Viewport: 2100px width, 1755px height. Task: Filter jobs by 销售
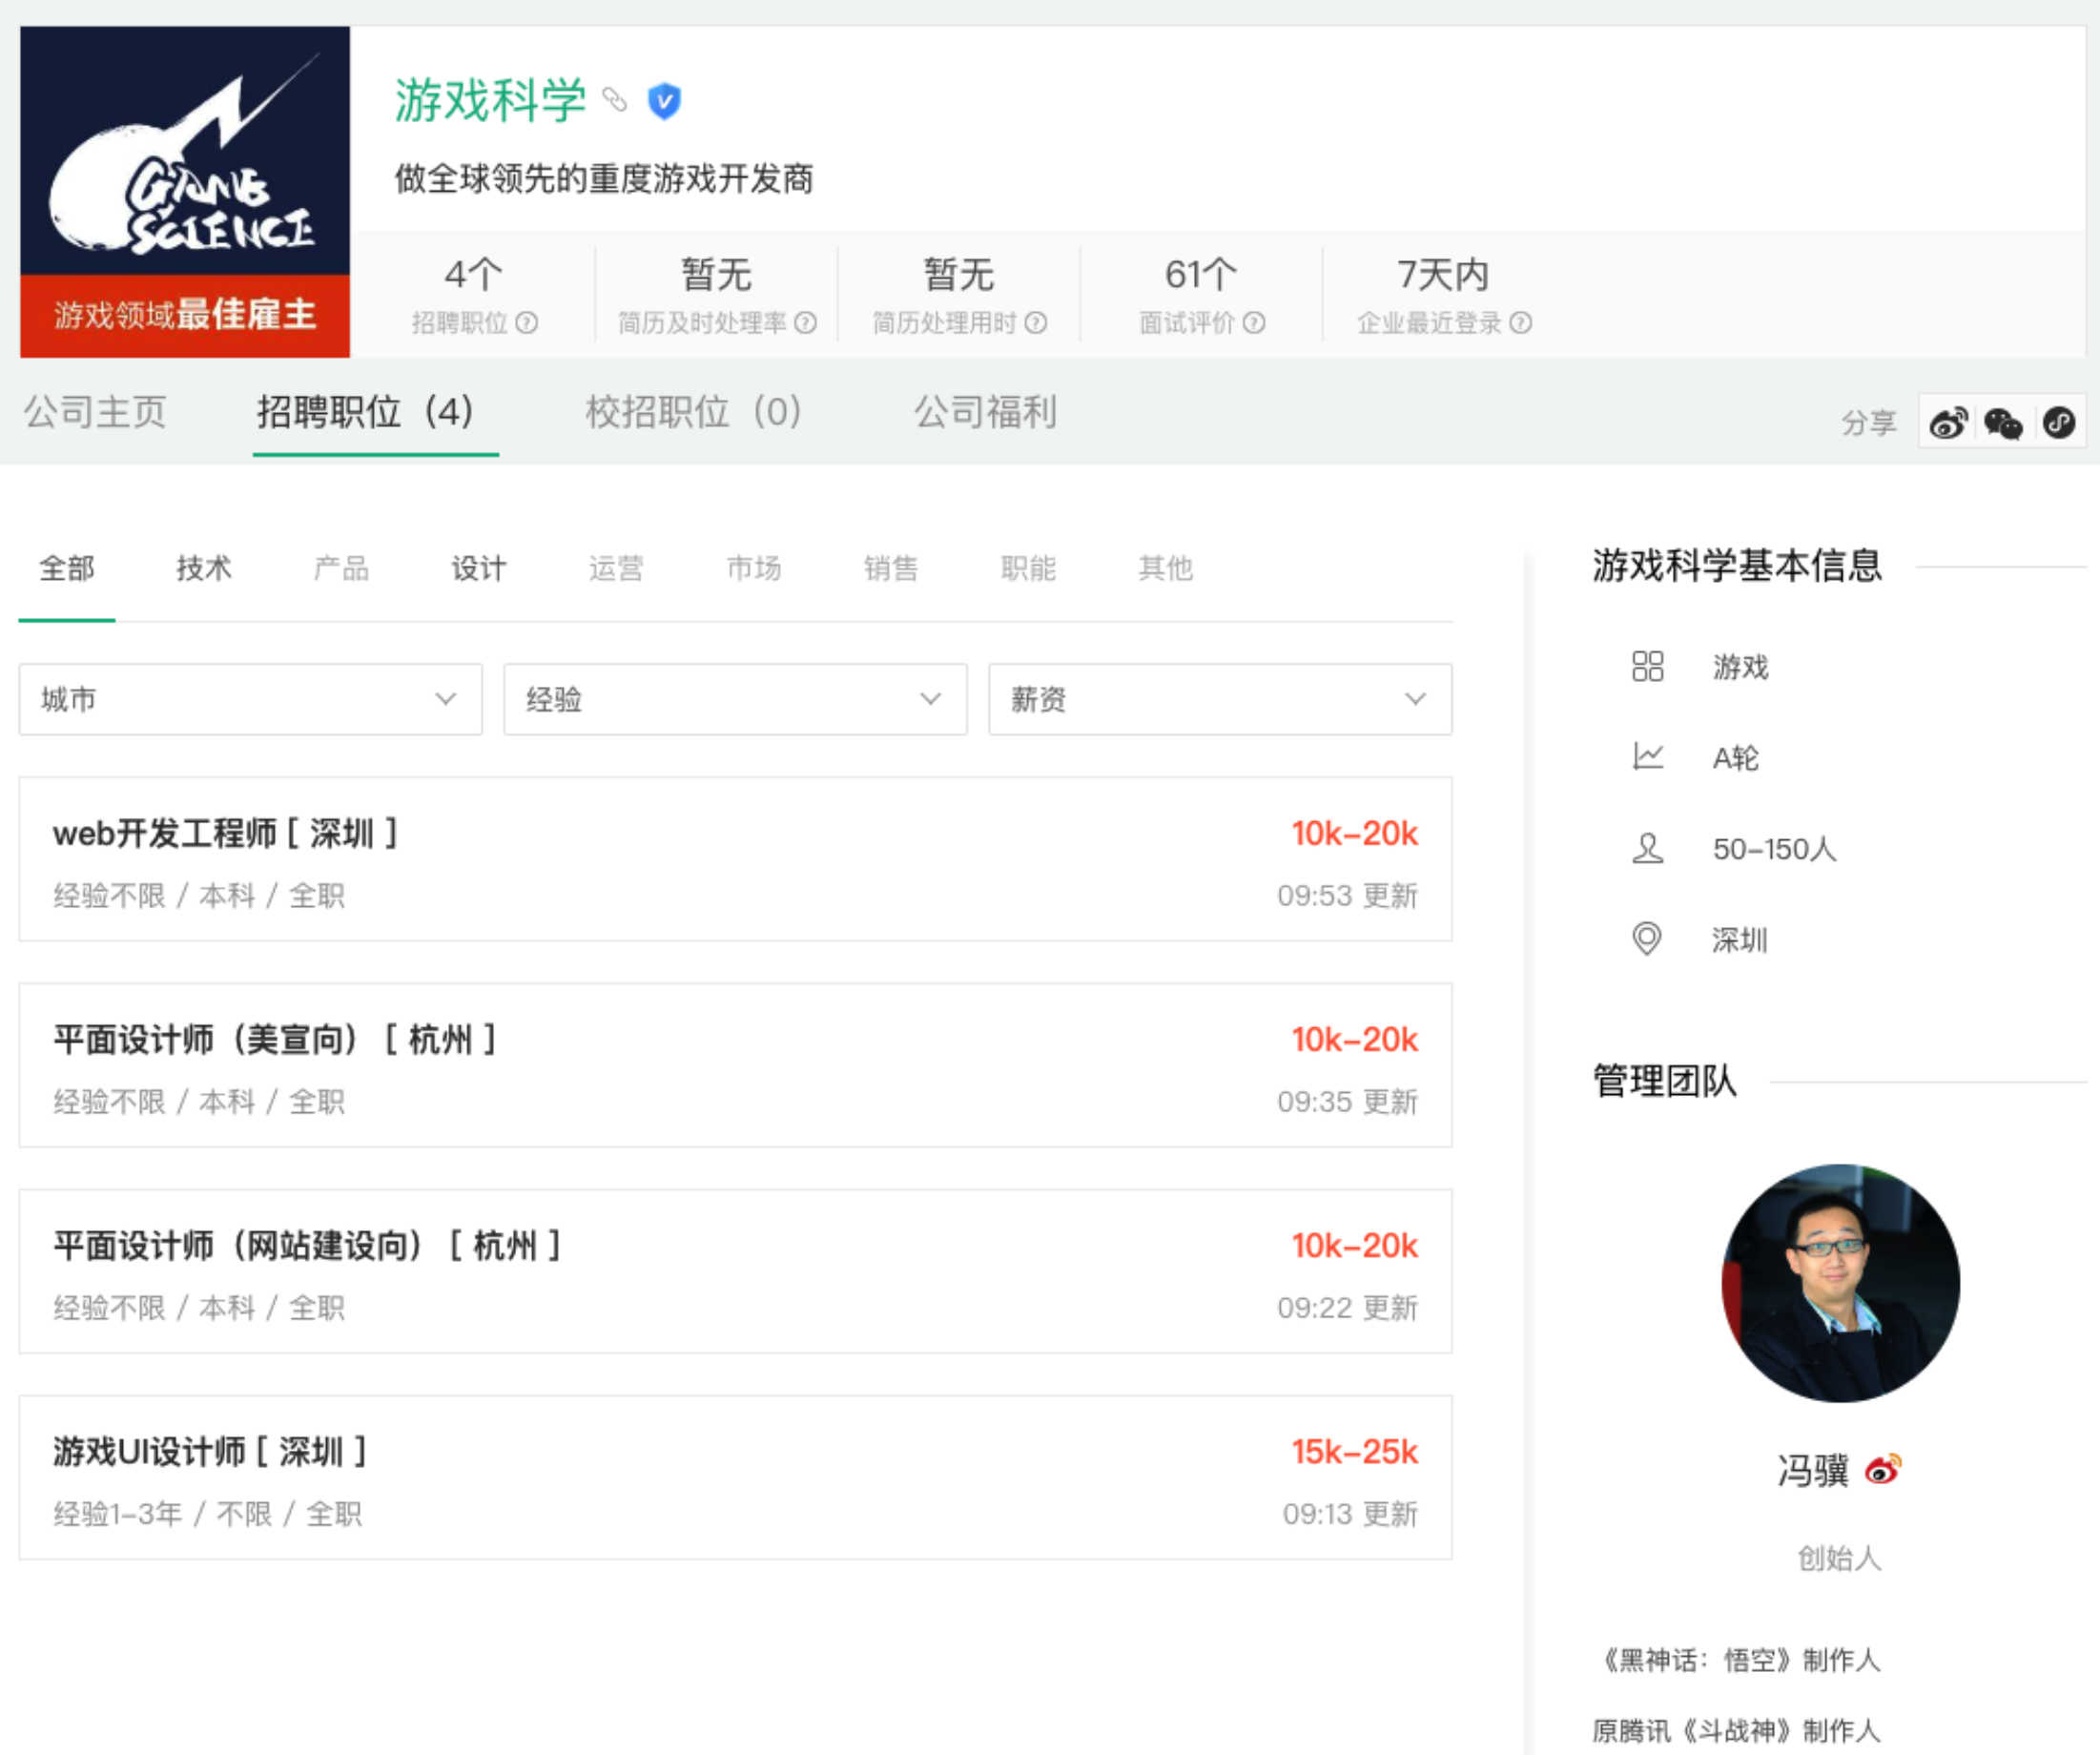891,568
